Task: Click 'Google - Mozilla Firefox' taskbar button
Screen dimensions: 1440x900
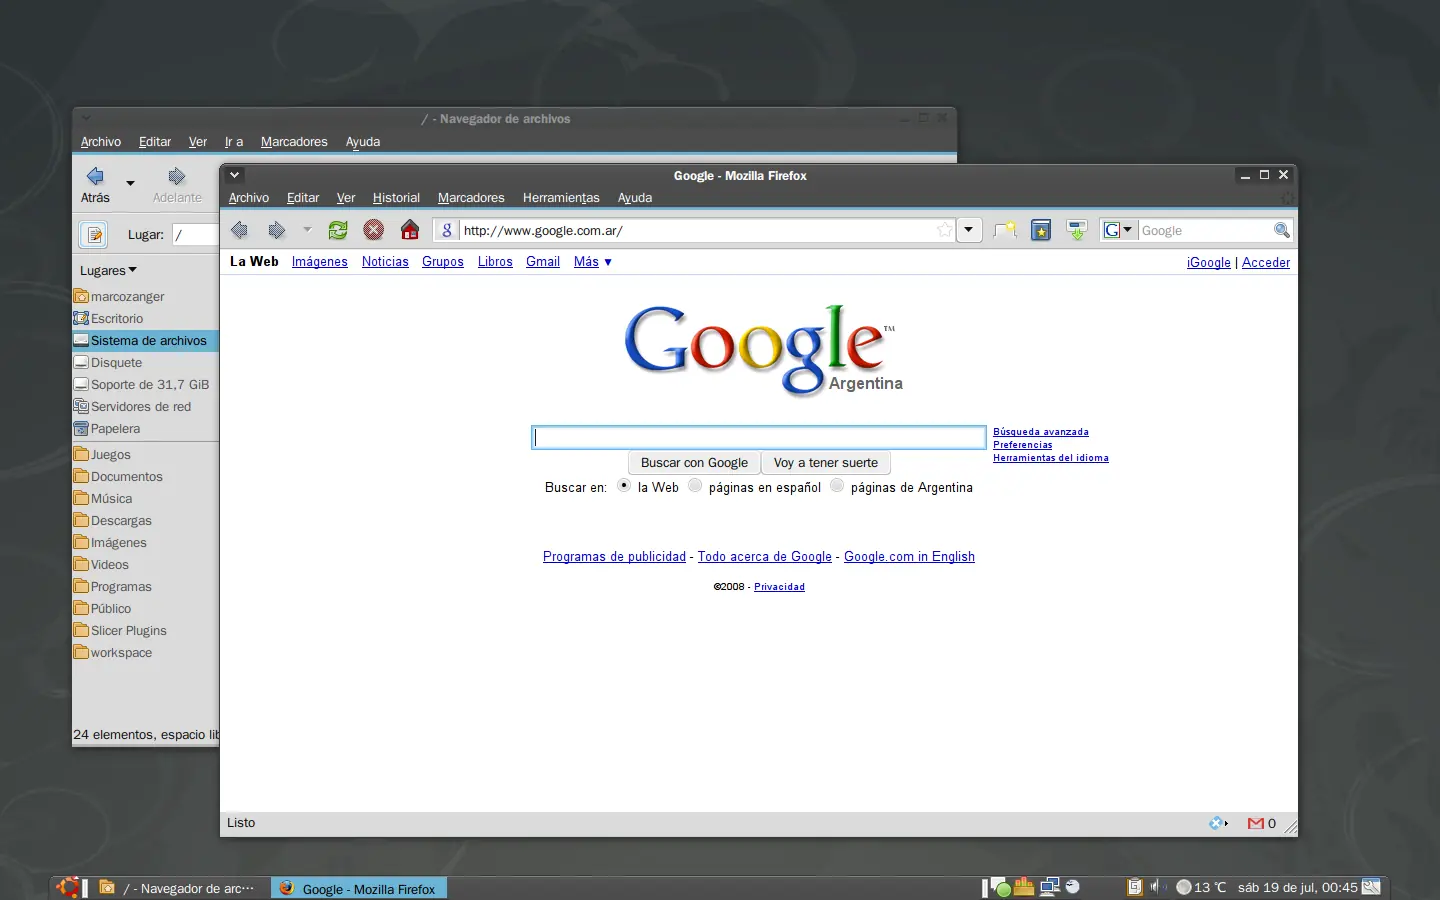Action: [359, 888]
